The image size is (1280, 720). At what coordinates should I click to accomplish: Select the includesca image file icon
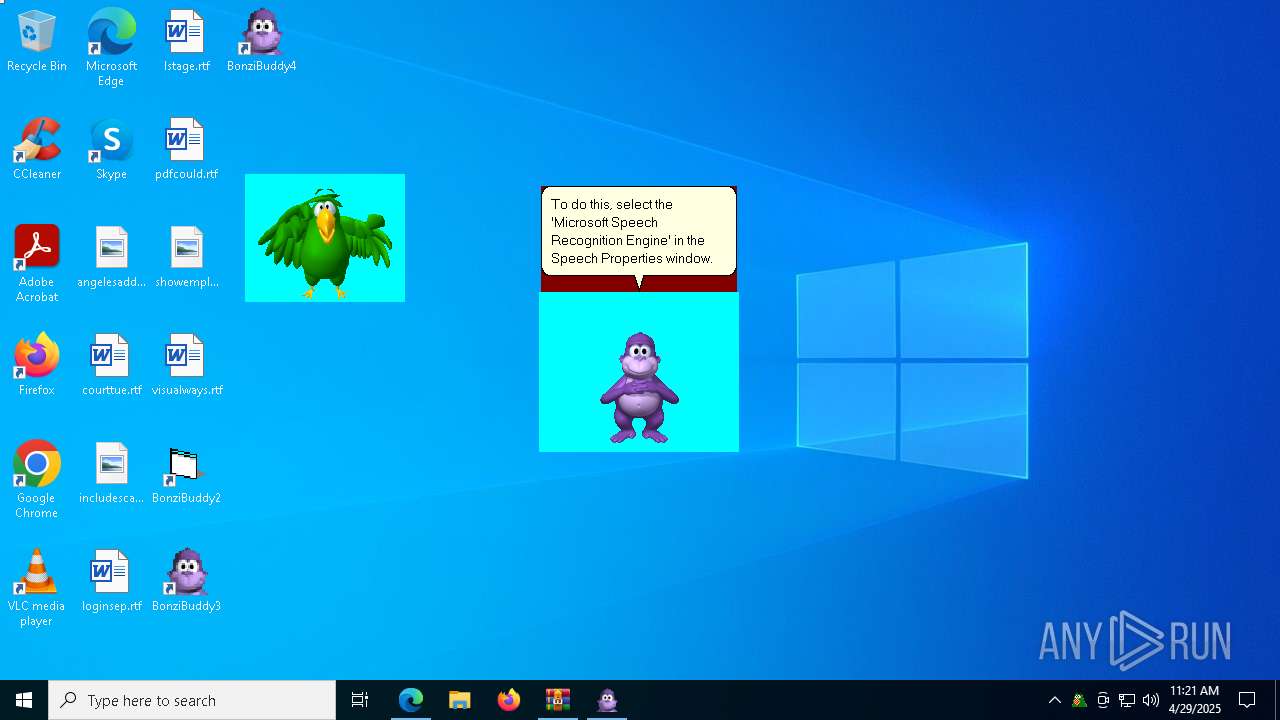pos(111,474)
